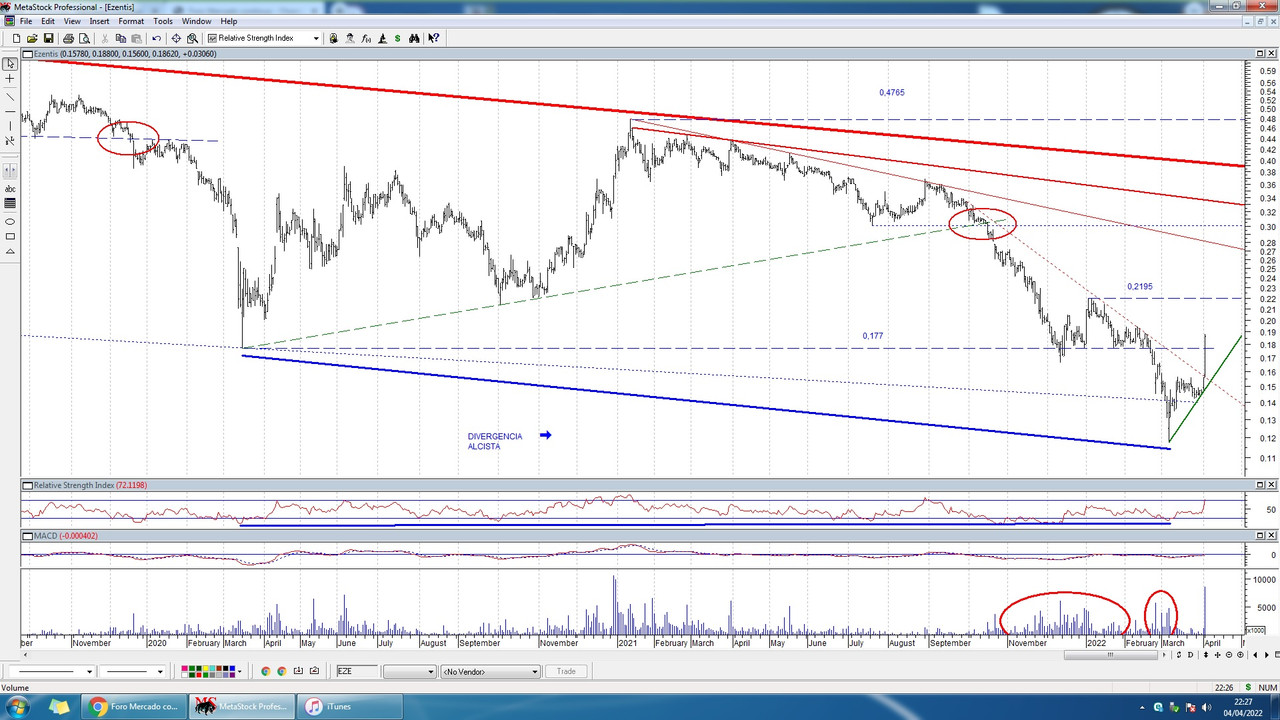The width and height of the screenshot is (1280, 720).
Task: Click the zoom magnifier toolbar icon
Action: click(x=192, y=38)
